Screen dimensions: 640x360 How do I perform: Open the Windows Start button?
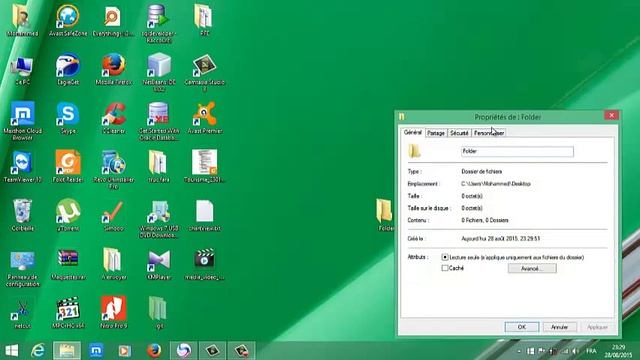(x=11, y=351)
